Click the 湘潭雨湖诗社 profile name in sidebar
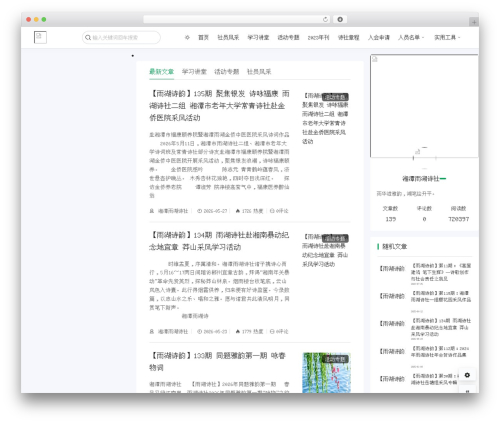500x423 pixels. pyautogui.click(x=421, y=179)
